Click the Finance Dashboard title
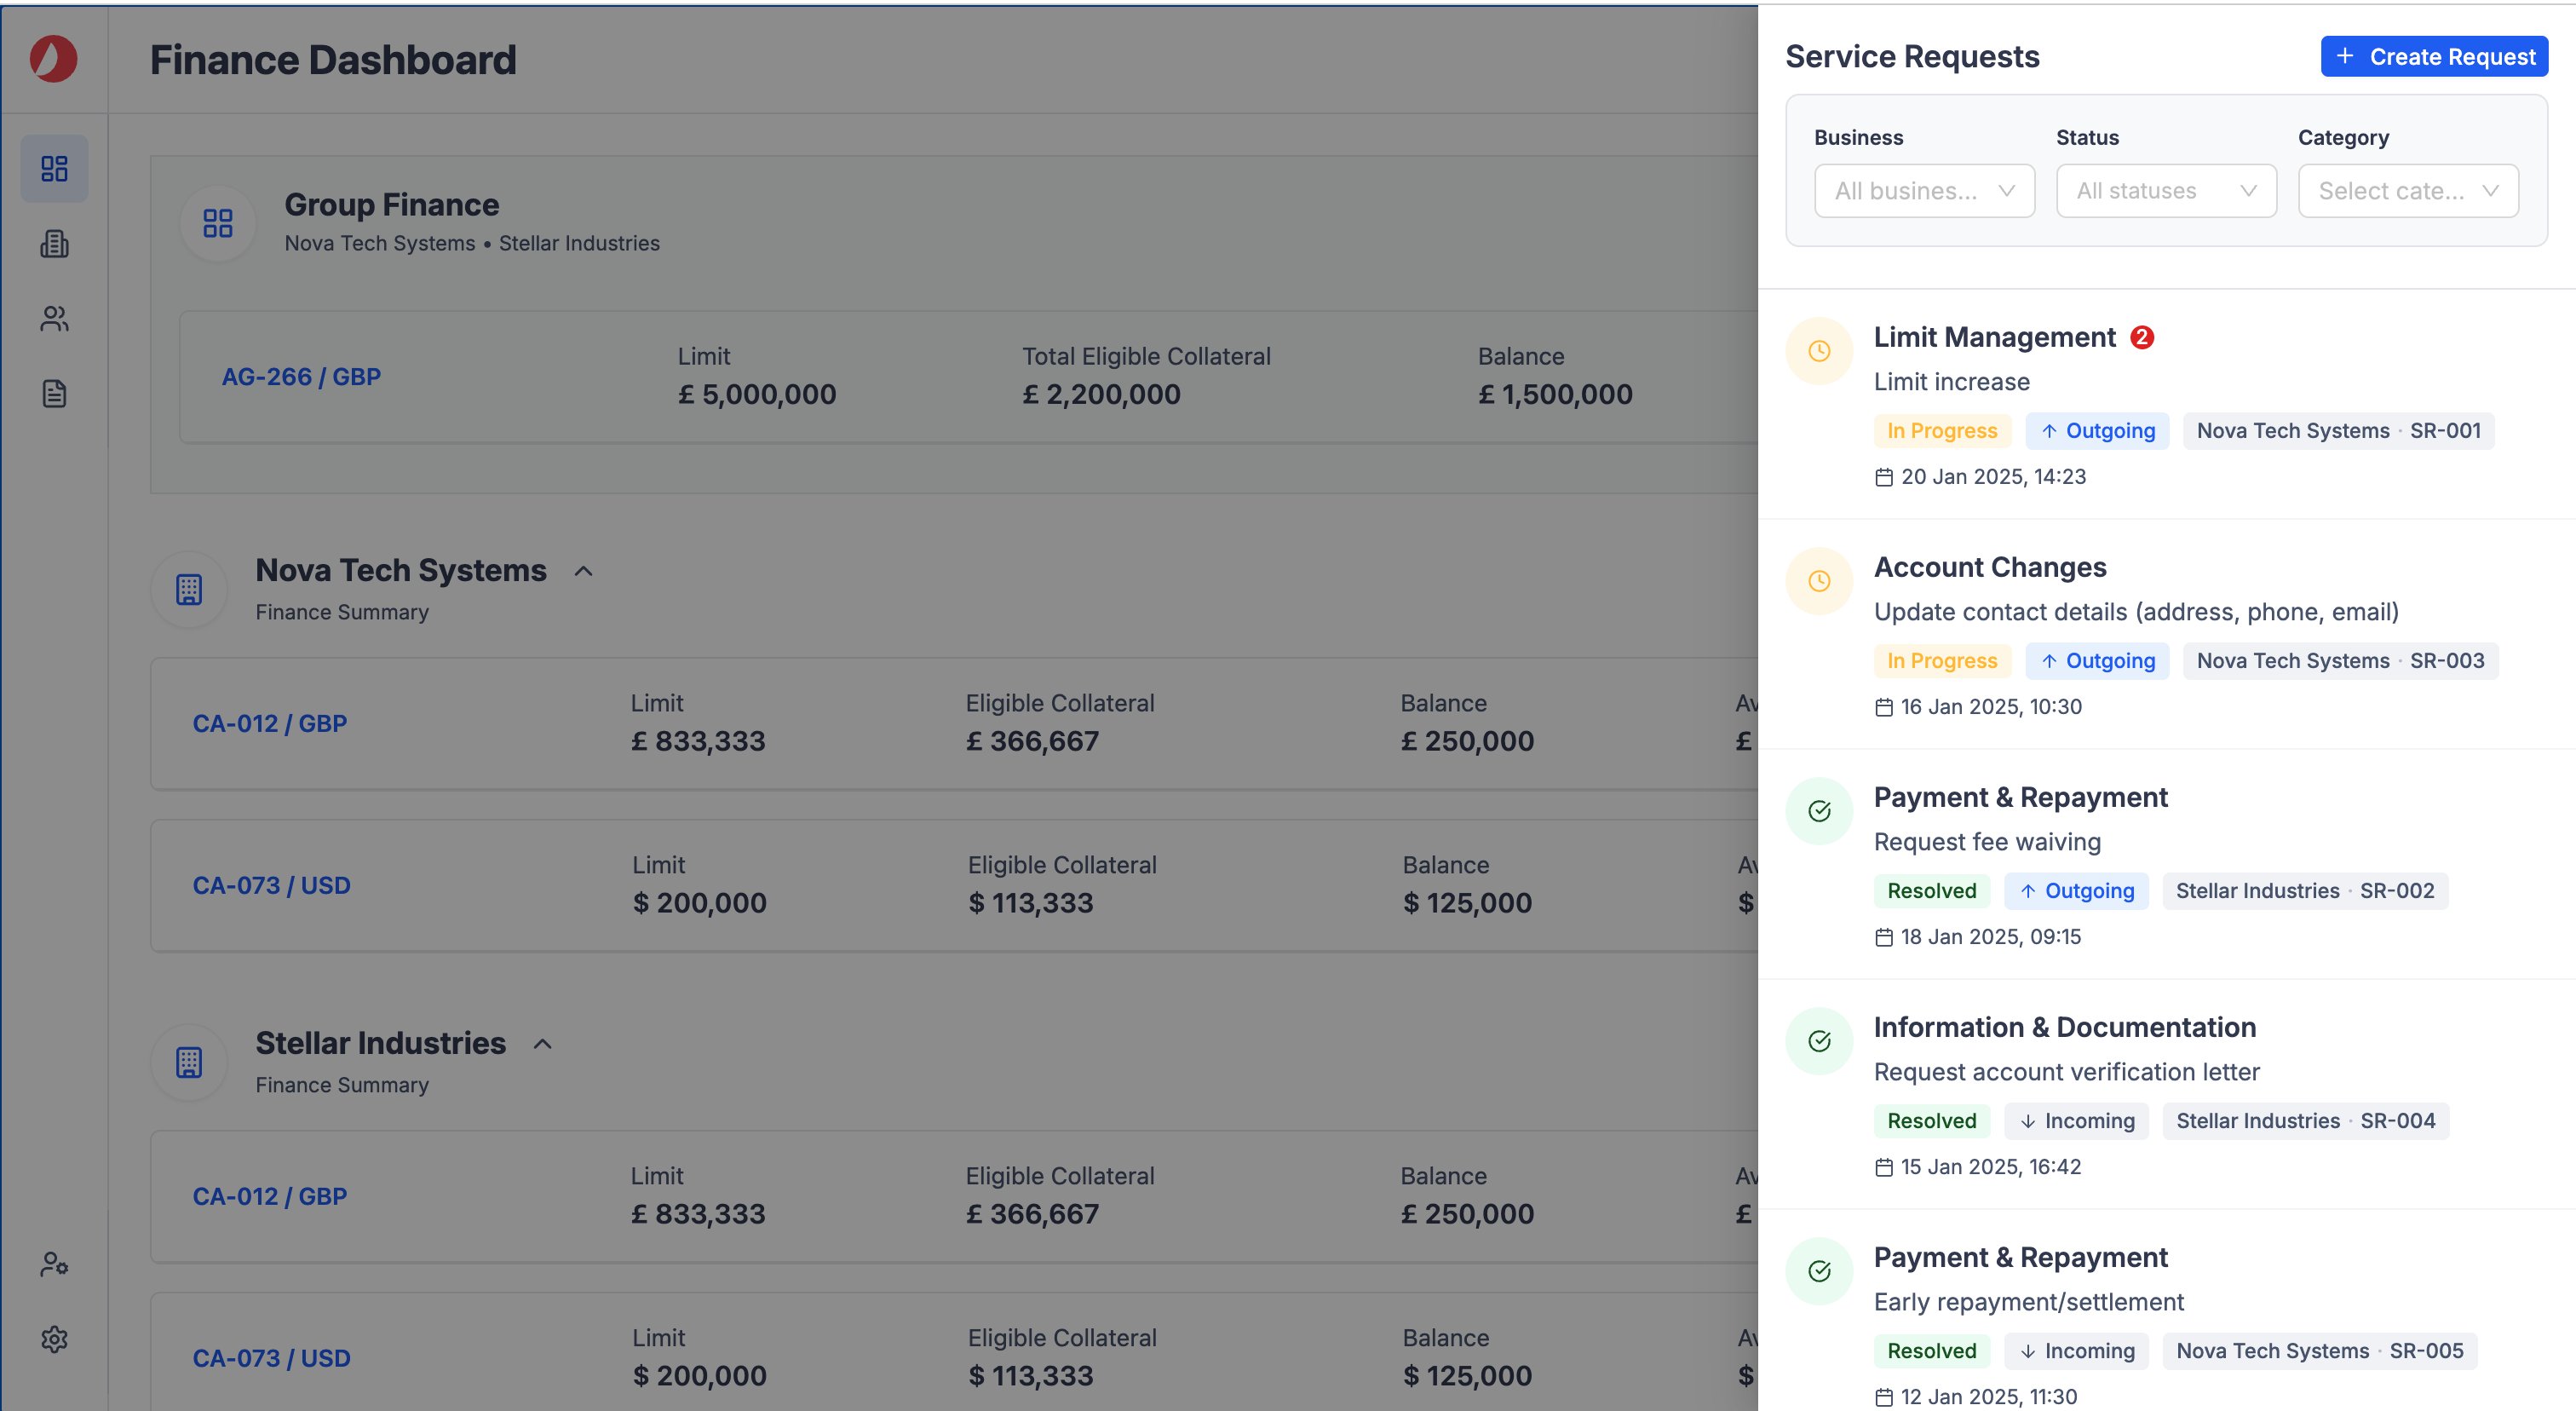2576x1411 pixels. (333, 60)
